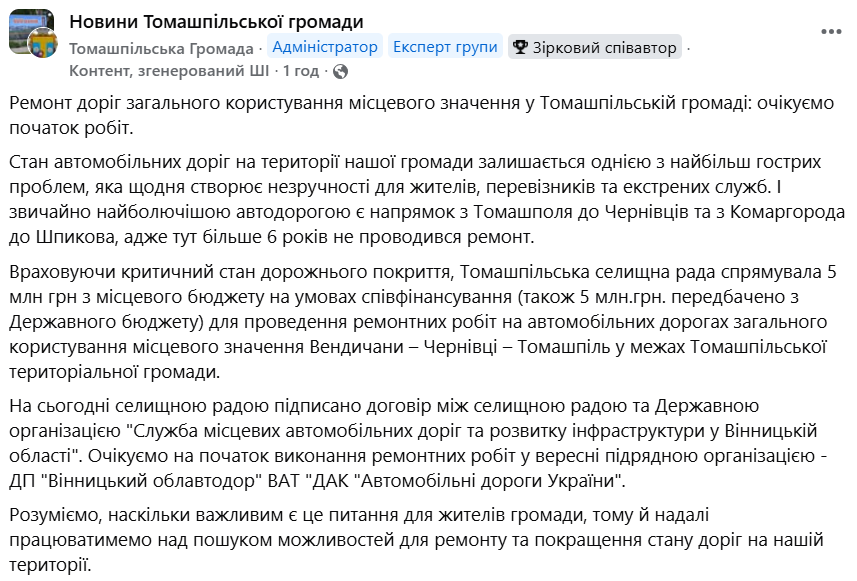The height and width of the screenshot is (581, 857).
Task: Click the paragraph starting На сьогодні селищною радою
Action: point(418,443)
